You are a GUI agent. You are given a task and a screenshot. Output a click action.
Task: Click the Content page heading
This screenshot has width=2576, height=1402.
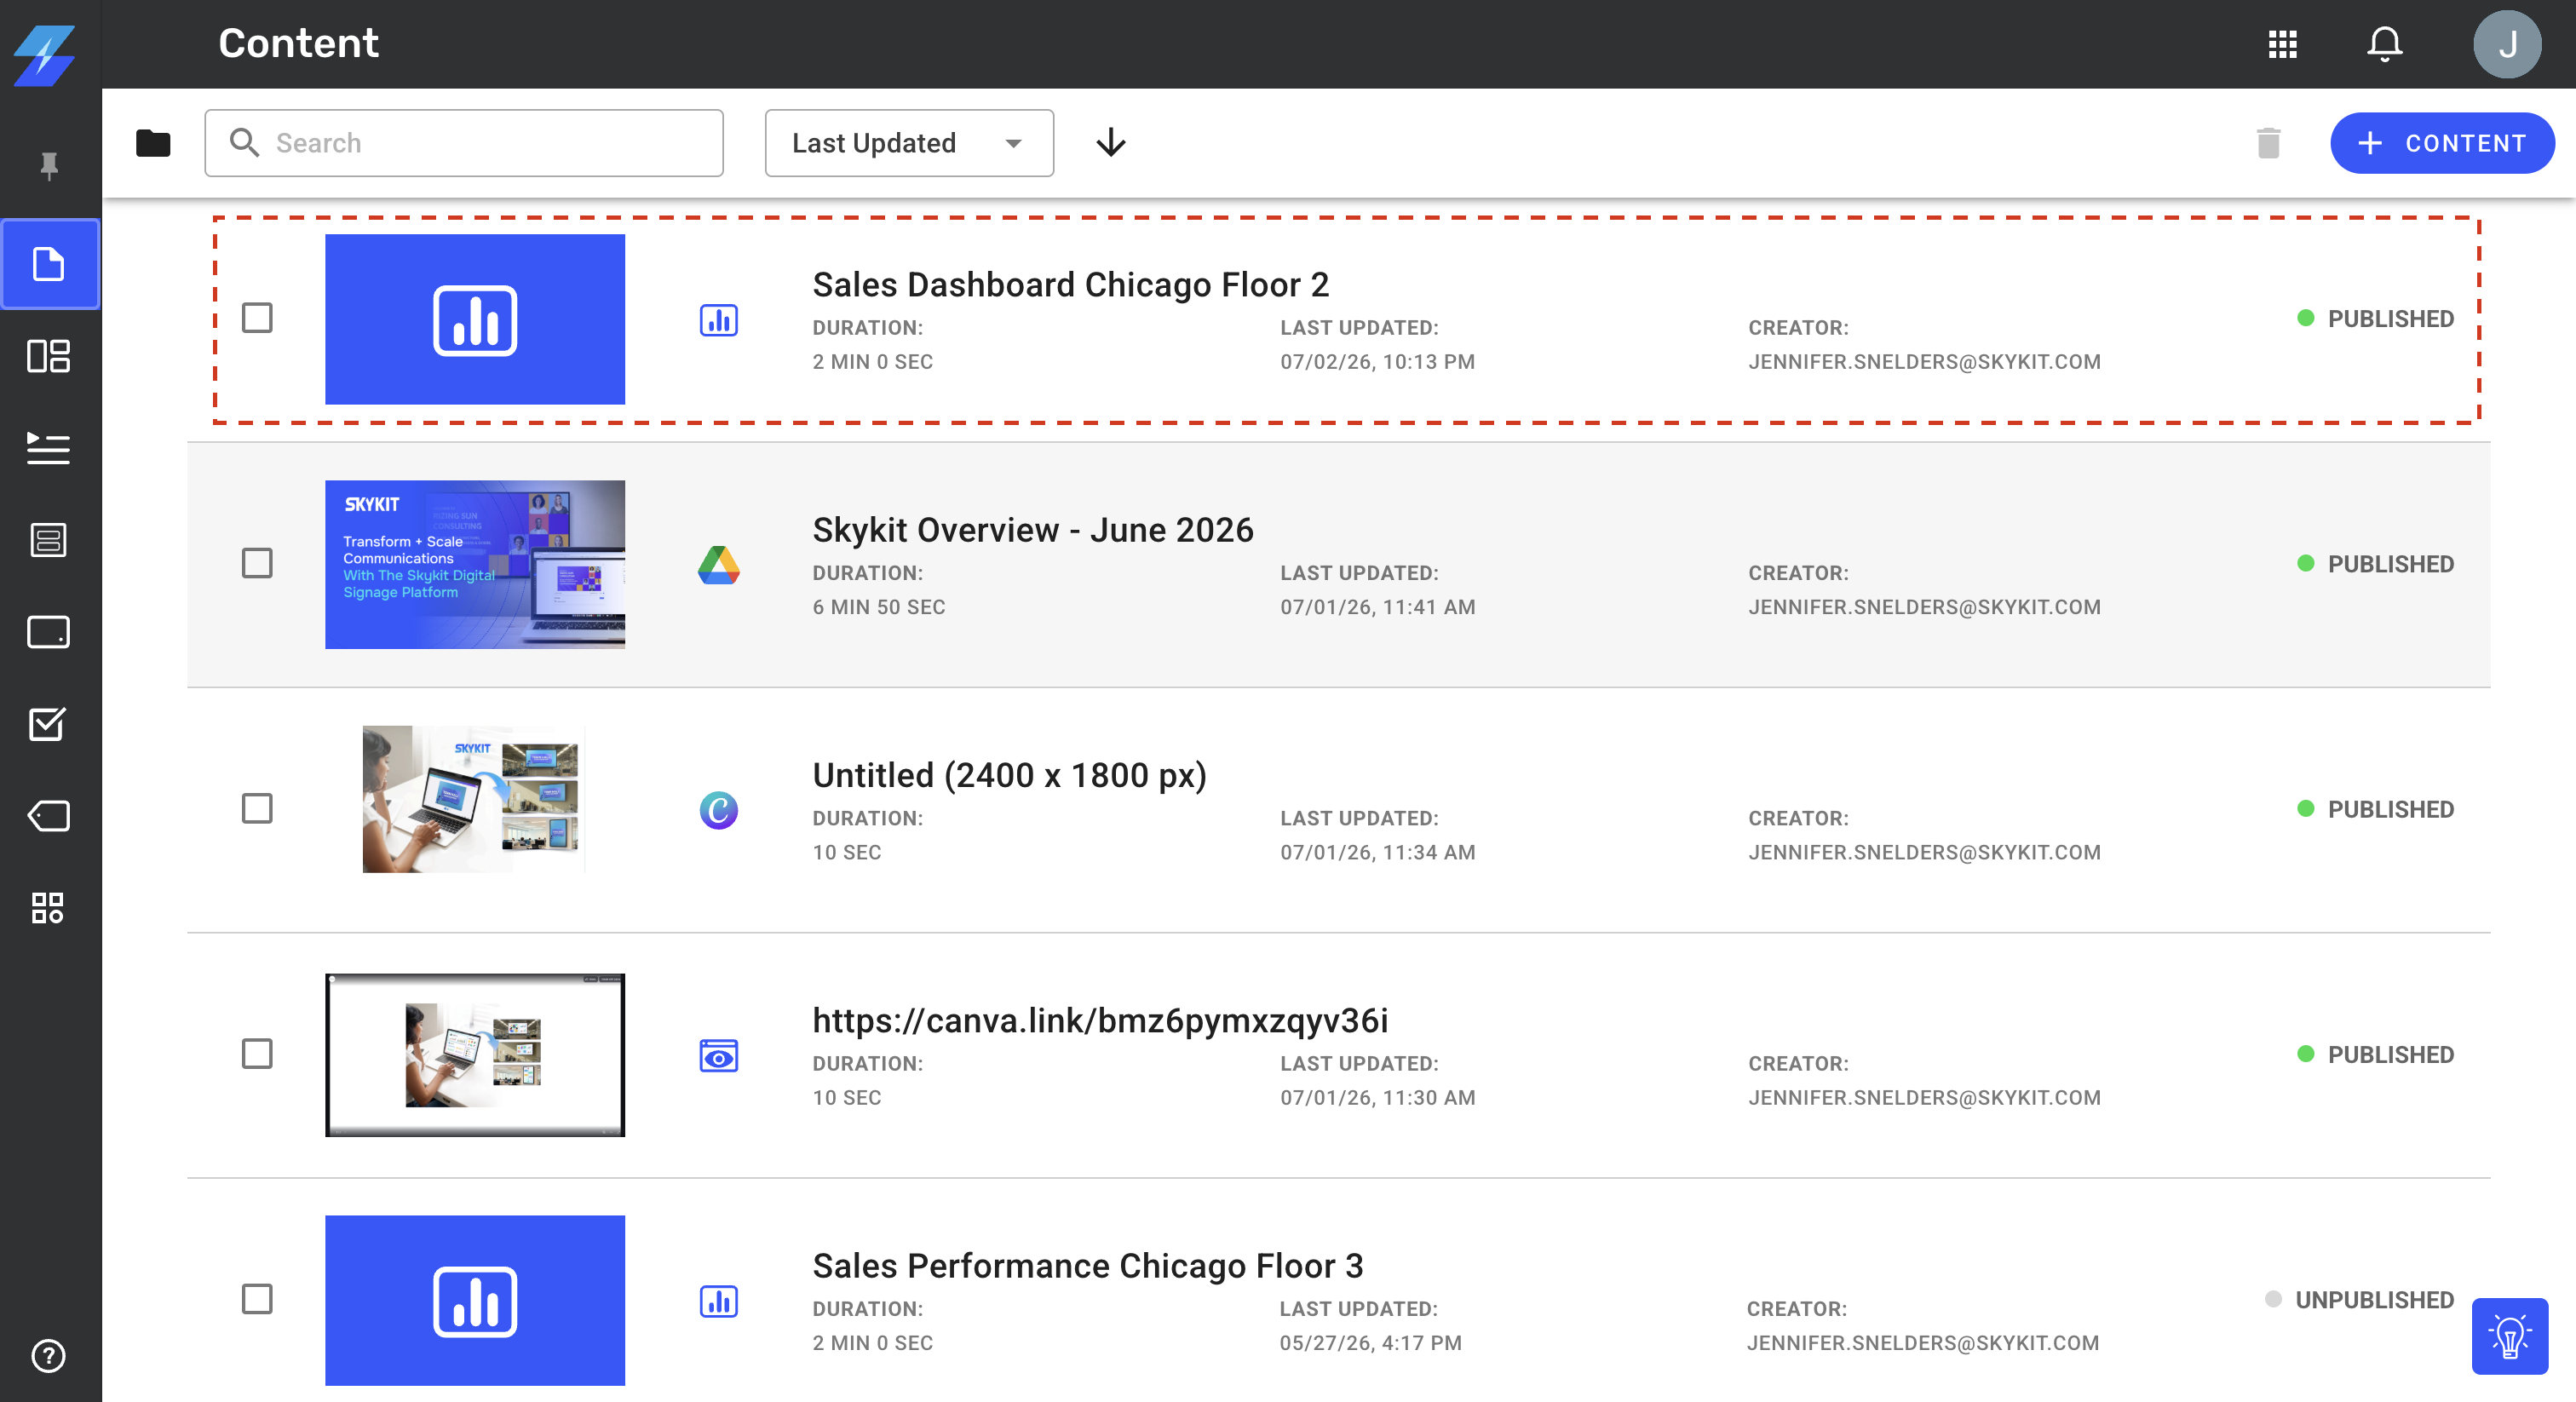[x=298, y=43]
